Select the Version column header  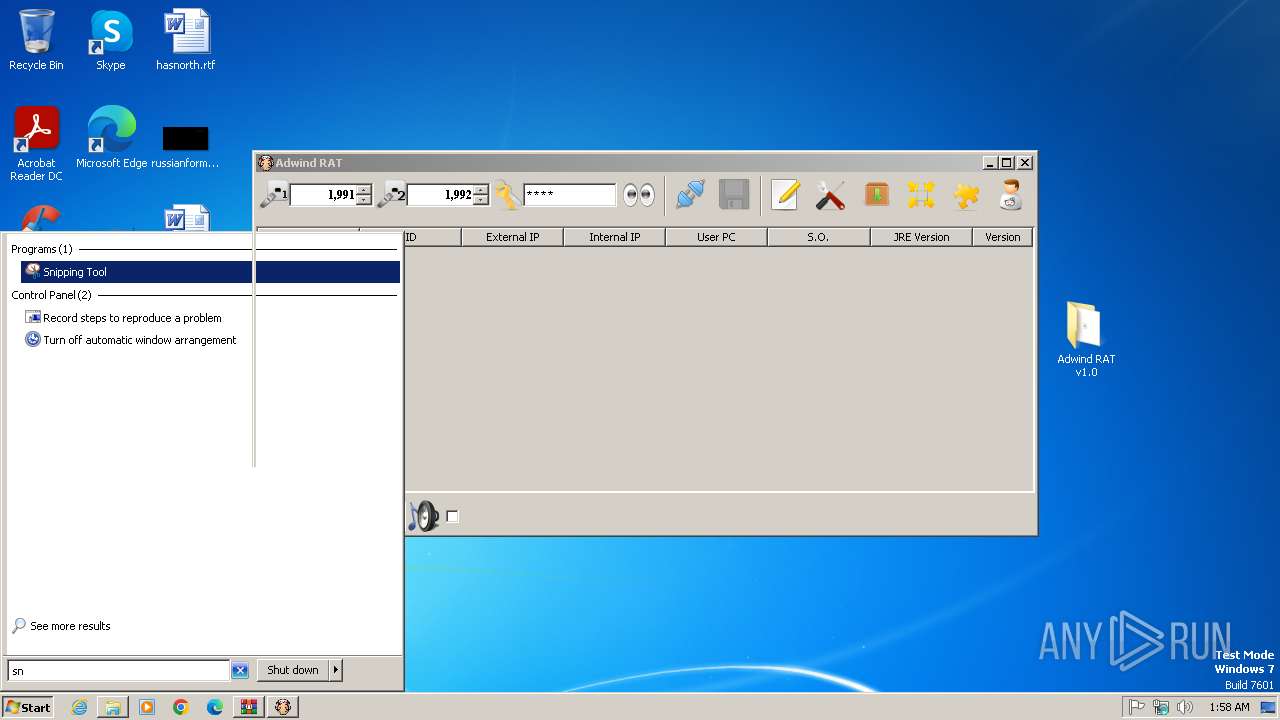1002,237
